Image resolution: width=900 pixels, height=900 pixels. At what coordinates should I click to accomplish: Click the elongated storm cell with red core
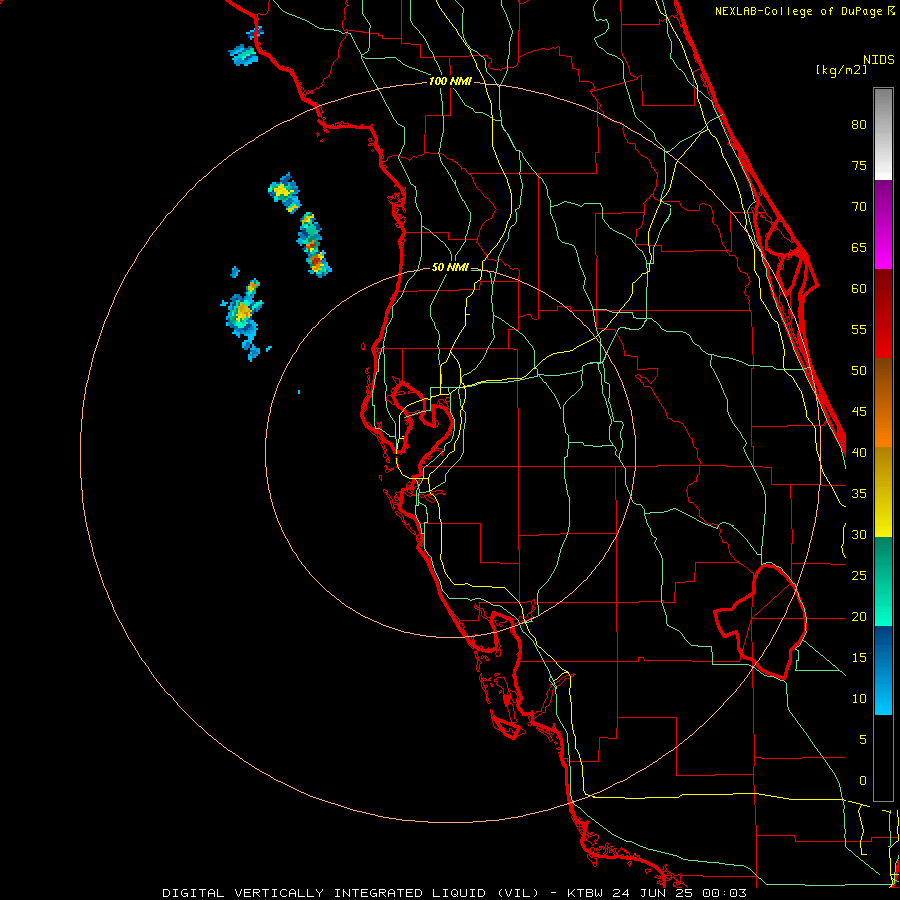[x=313, y=245]
